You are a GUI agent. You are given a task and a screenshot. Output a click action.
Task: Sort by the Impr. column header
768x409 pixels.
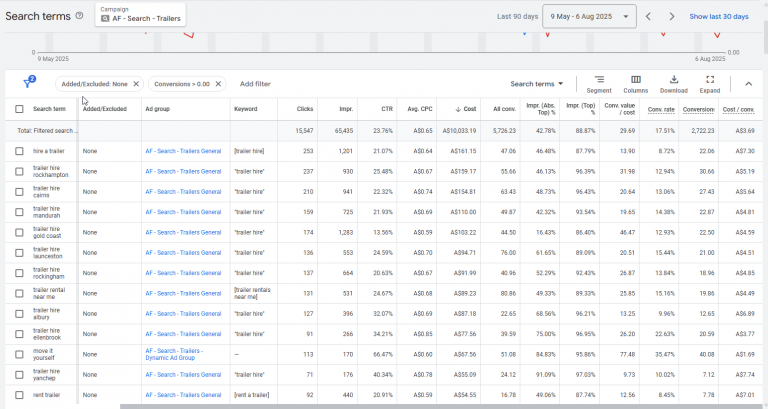coord(346,109)
